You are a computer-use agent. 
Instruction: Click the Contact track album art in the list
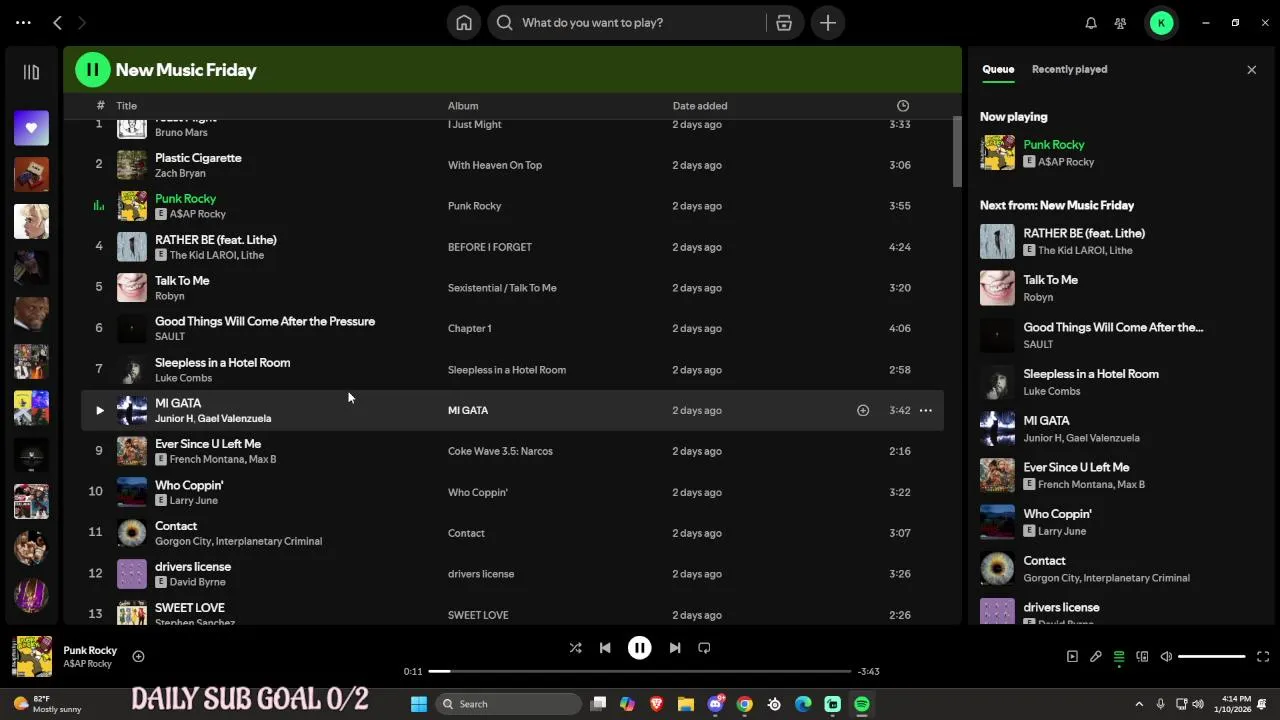[132, 533]
